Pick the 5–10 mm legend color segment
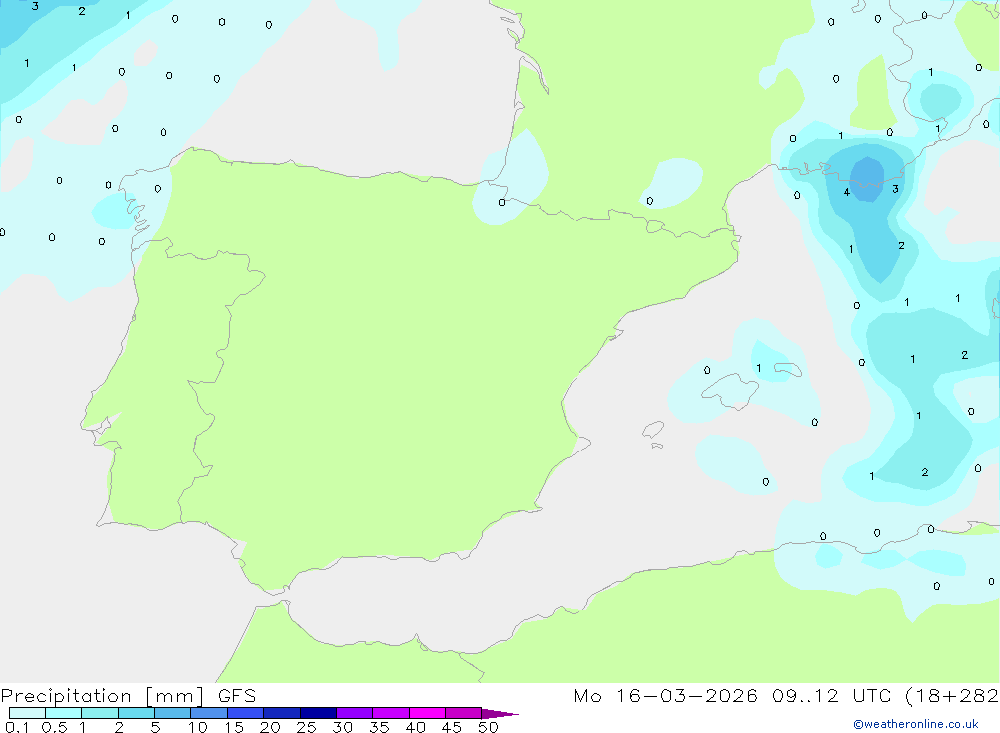 [172, 713]
